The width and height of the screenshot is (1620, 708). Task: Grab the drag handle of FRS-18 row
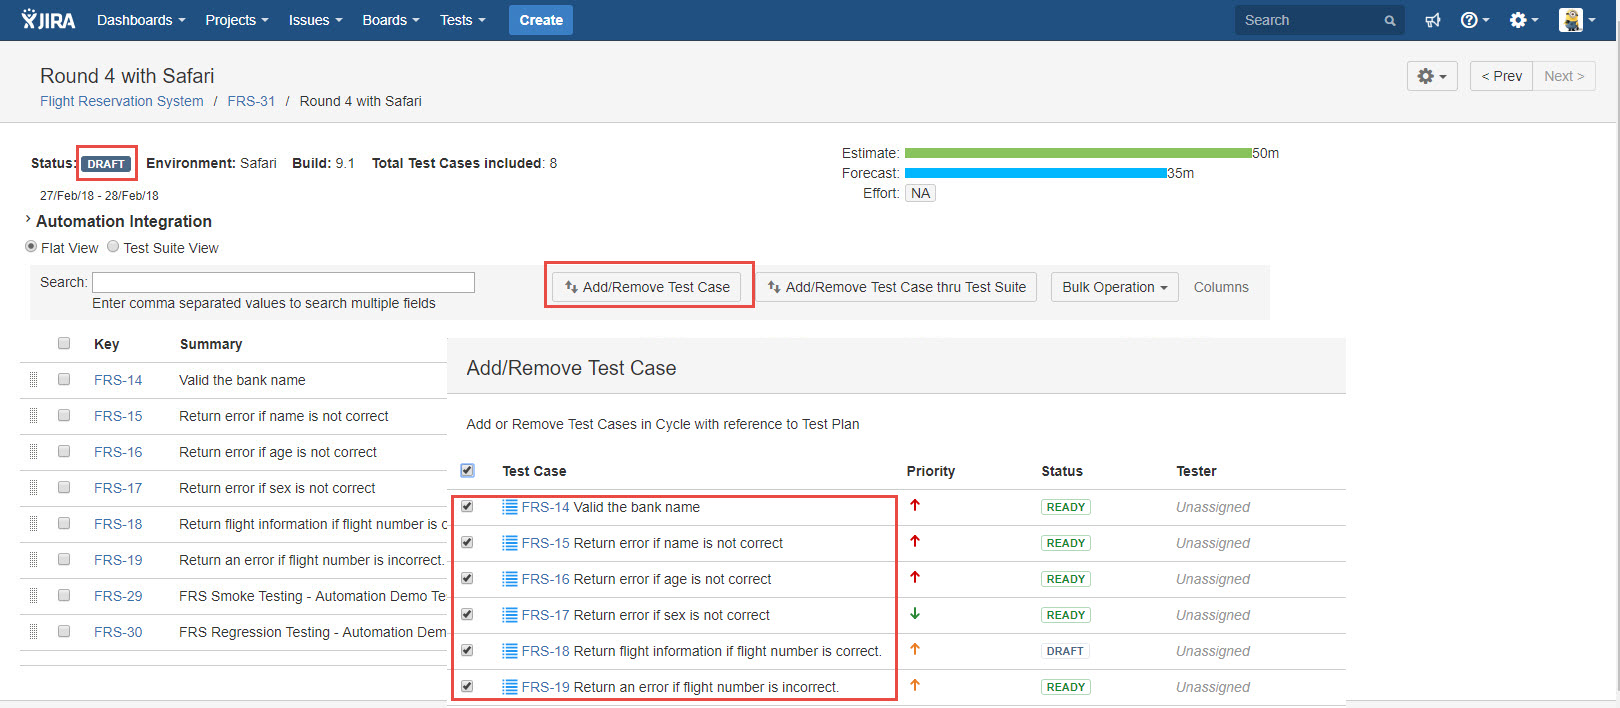(33, 524)
